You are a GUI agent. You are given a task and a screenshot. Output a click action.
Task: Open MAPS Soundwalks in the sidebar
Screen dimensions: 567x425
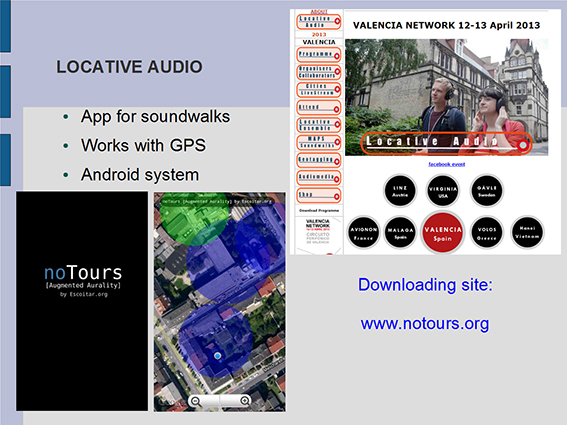[319, 142]
